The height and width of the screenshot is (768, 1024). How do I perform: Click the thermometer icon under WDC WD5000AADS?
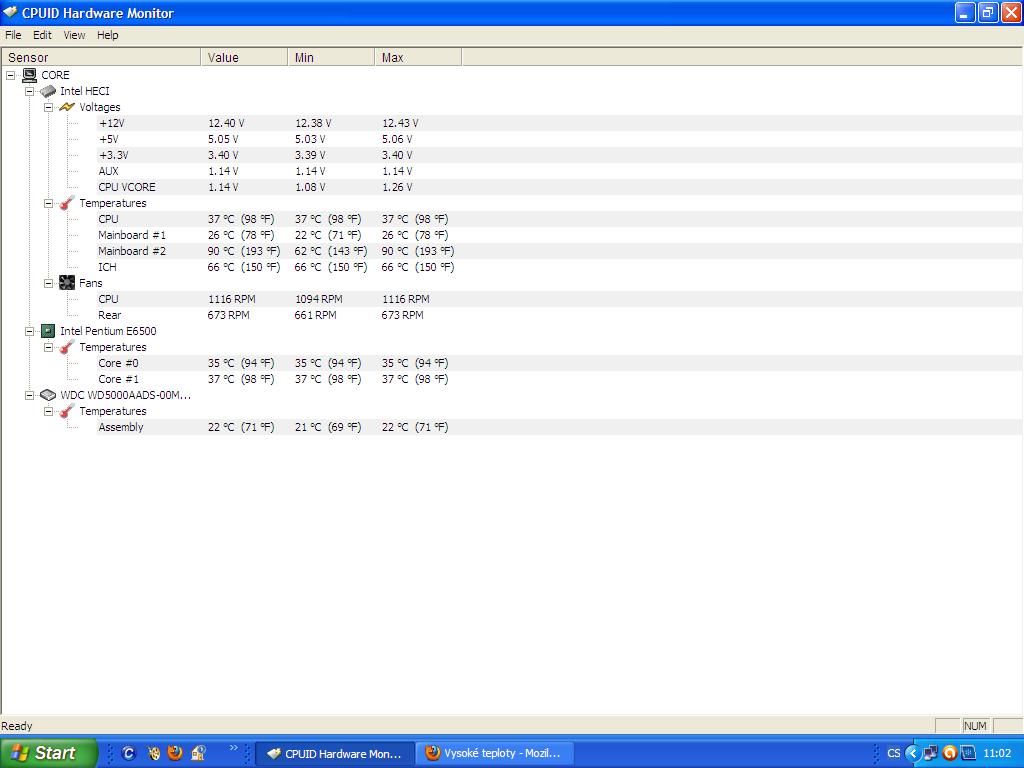click(67, 411)
